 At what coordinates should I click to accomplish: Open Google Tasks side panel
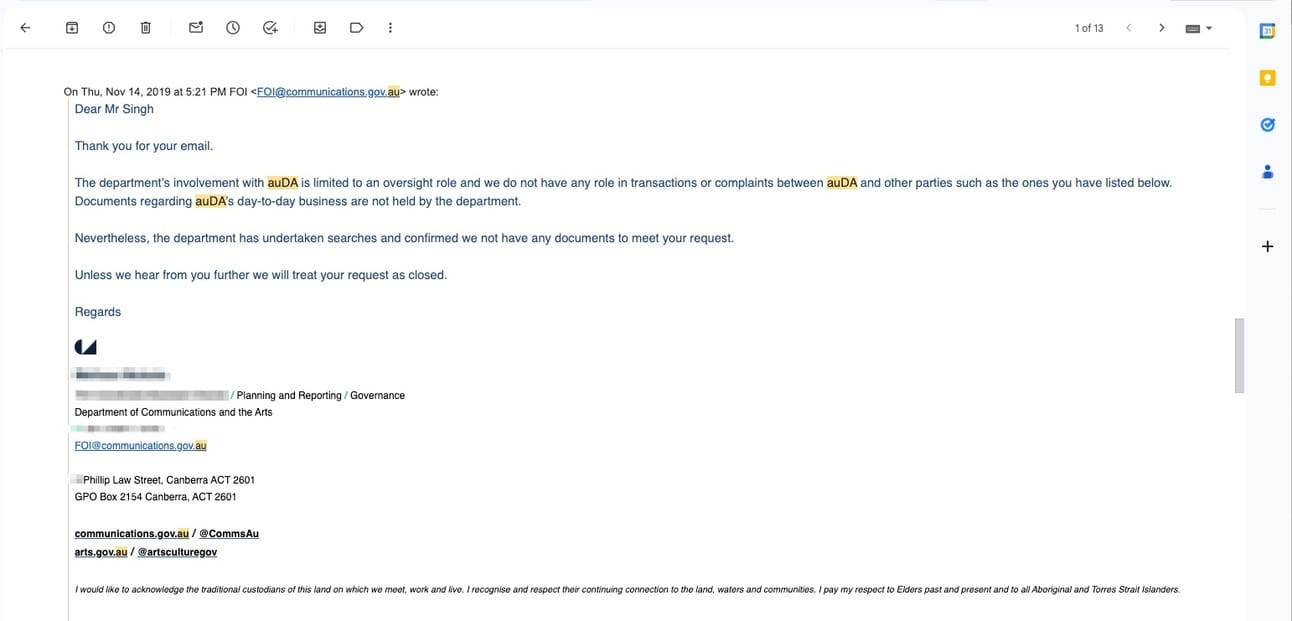1267,125
